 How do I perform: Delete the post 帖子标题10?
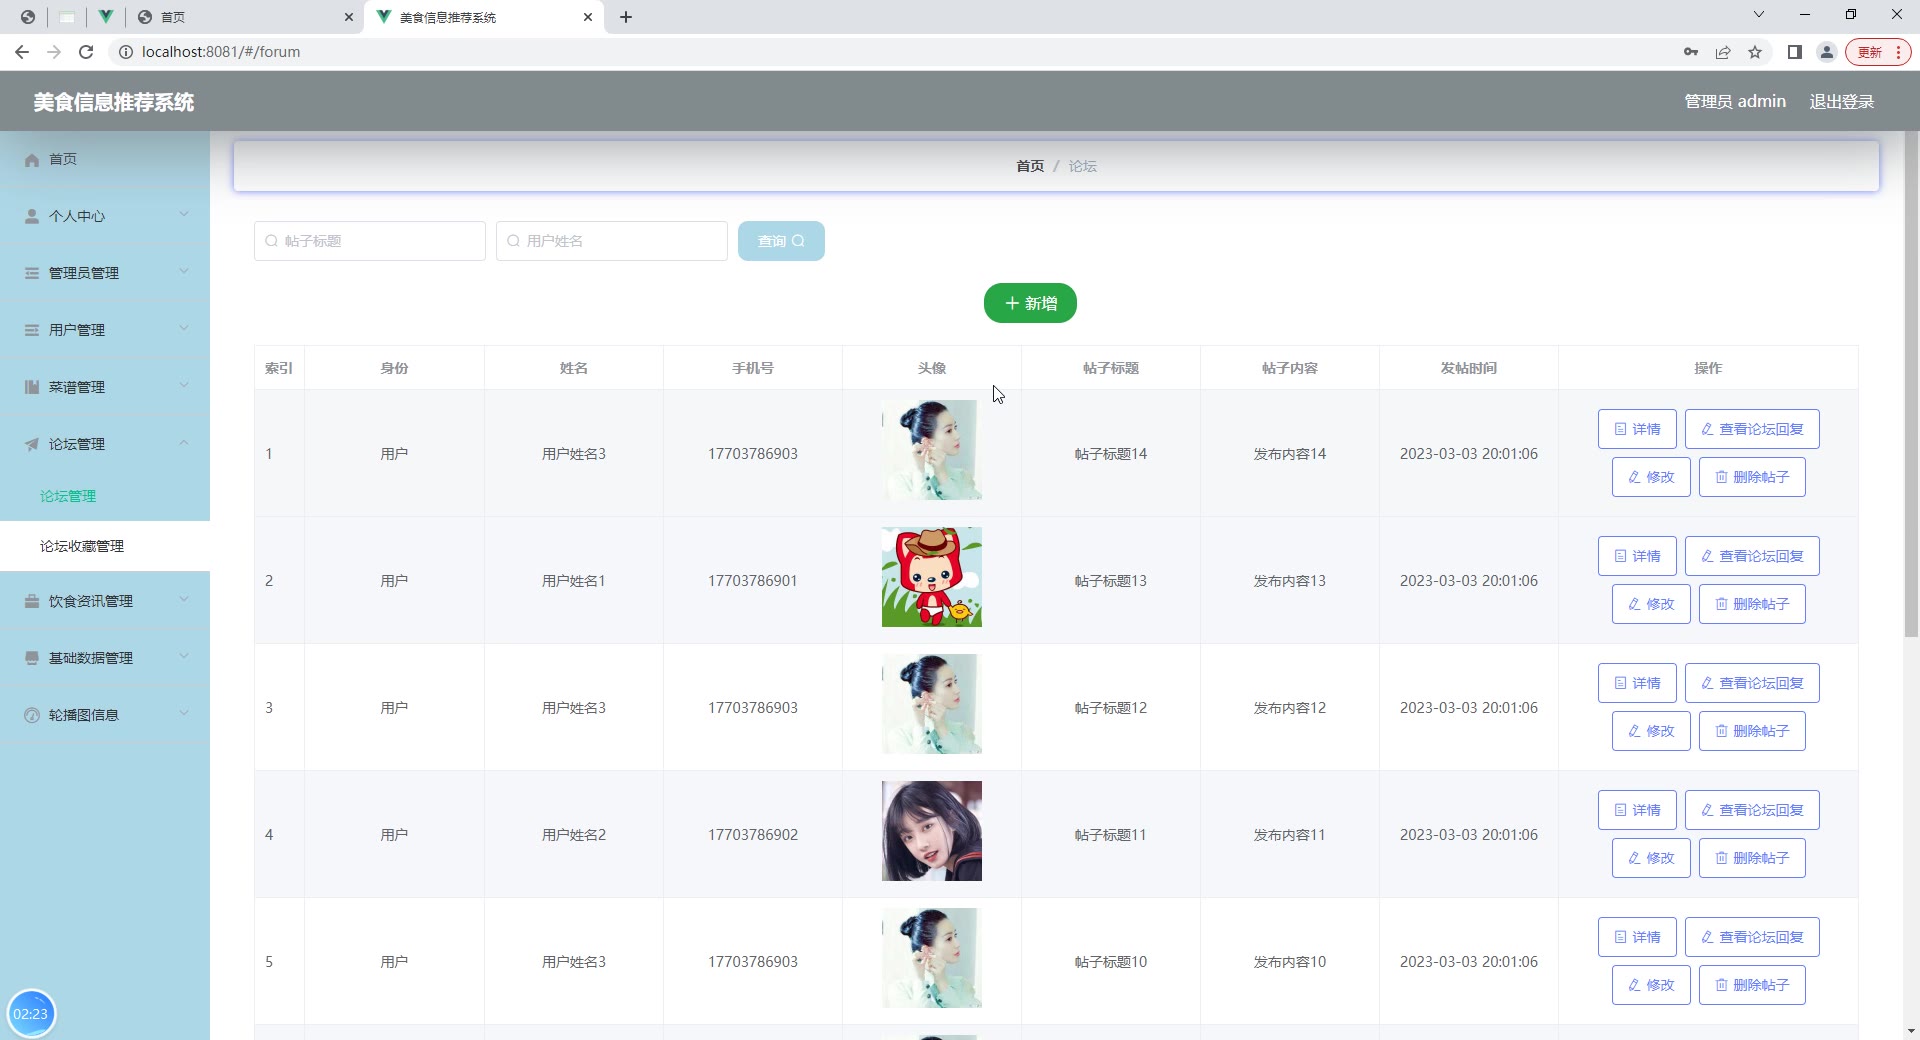click(1752, 985)
